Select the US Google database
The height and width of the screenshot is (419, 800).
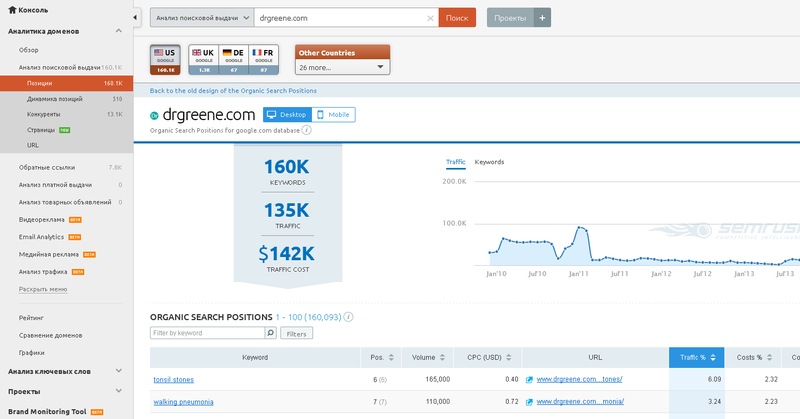pos(165,60)
